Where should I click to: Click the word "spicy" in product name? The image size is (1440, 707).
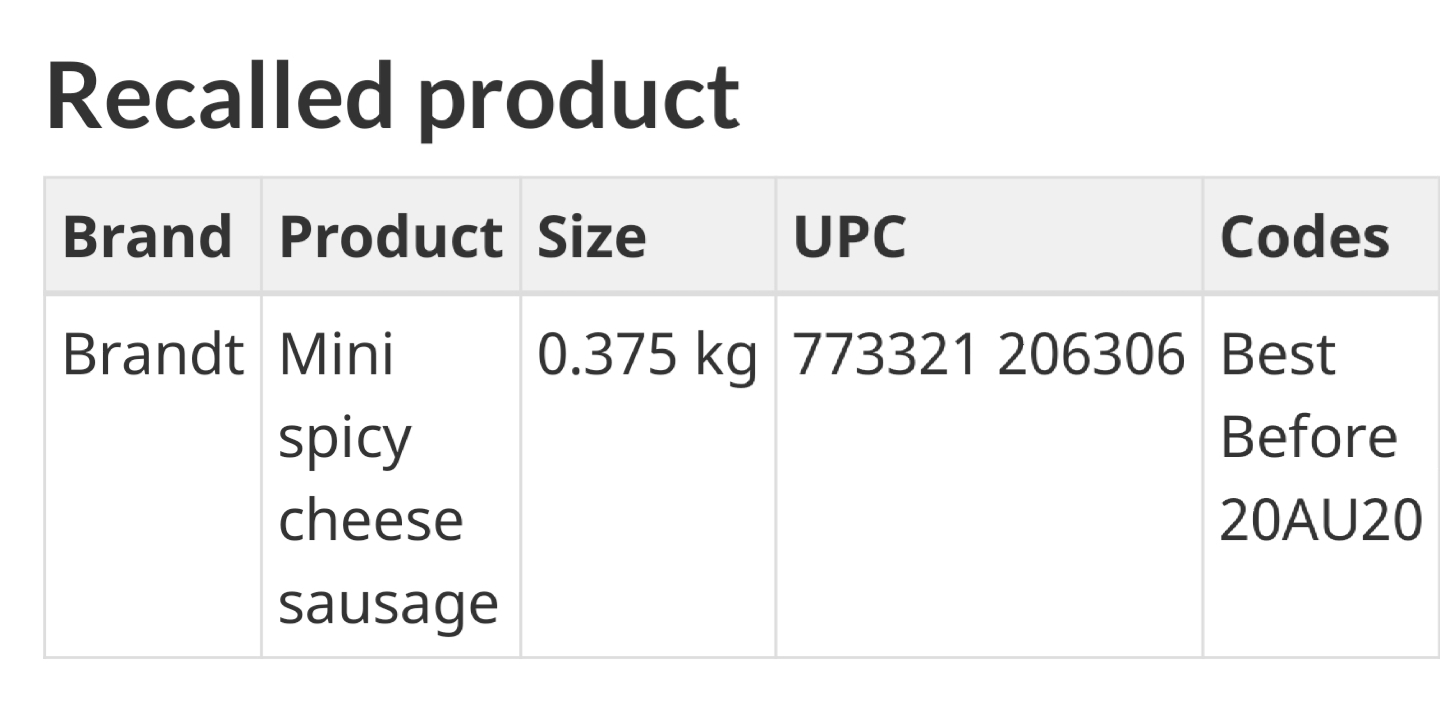point(345,440)
